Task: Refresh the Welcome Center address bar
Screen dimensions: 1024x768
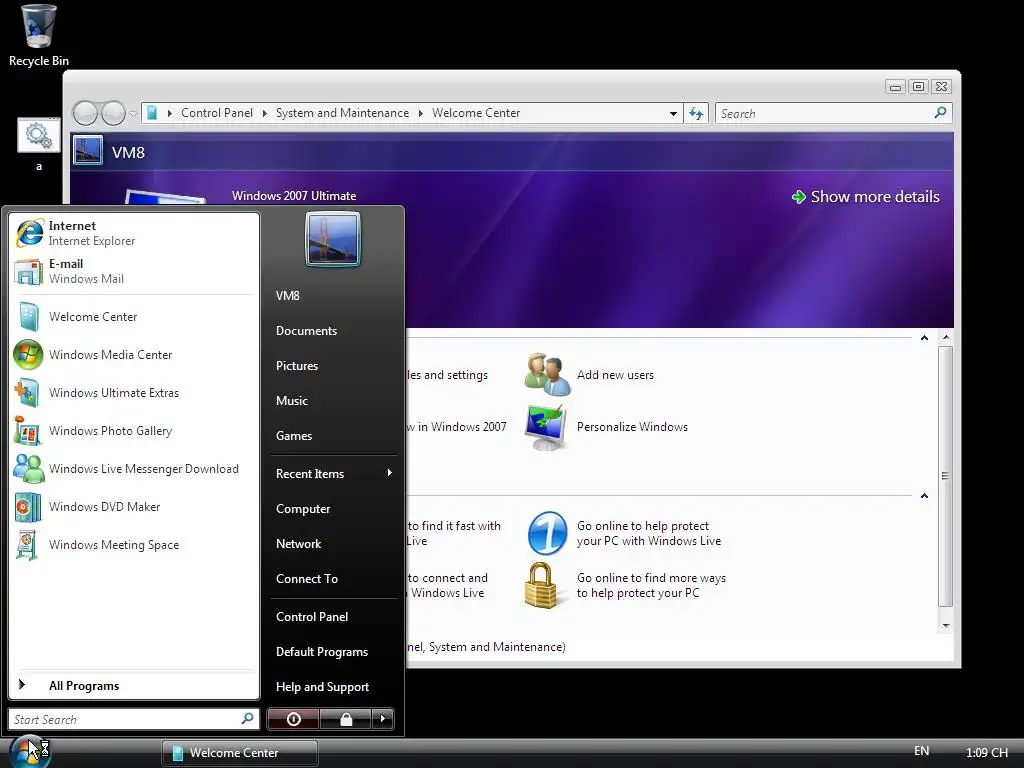Action: (696, 114)
